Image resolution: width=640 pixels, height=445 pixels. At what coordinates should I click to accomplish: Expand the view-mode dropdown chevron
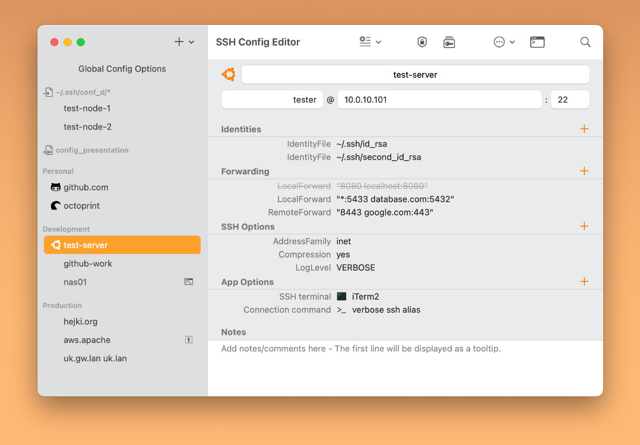point(378,42)
